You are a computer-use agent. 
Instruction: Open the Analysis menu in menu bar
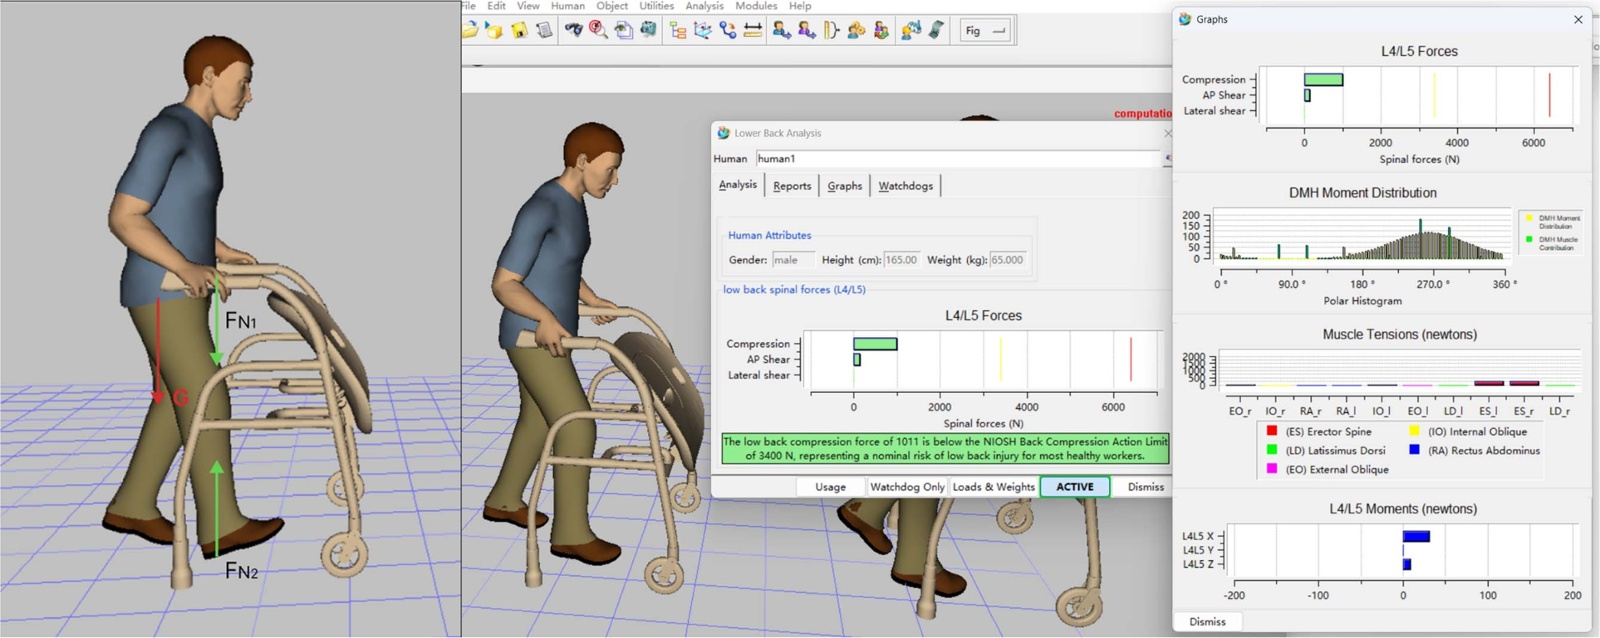(x=704, y=6)
